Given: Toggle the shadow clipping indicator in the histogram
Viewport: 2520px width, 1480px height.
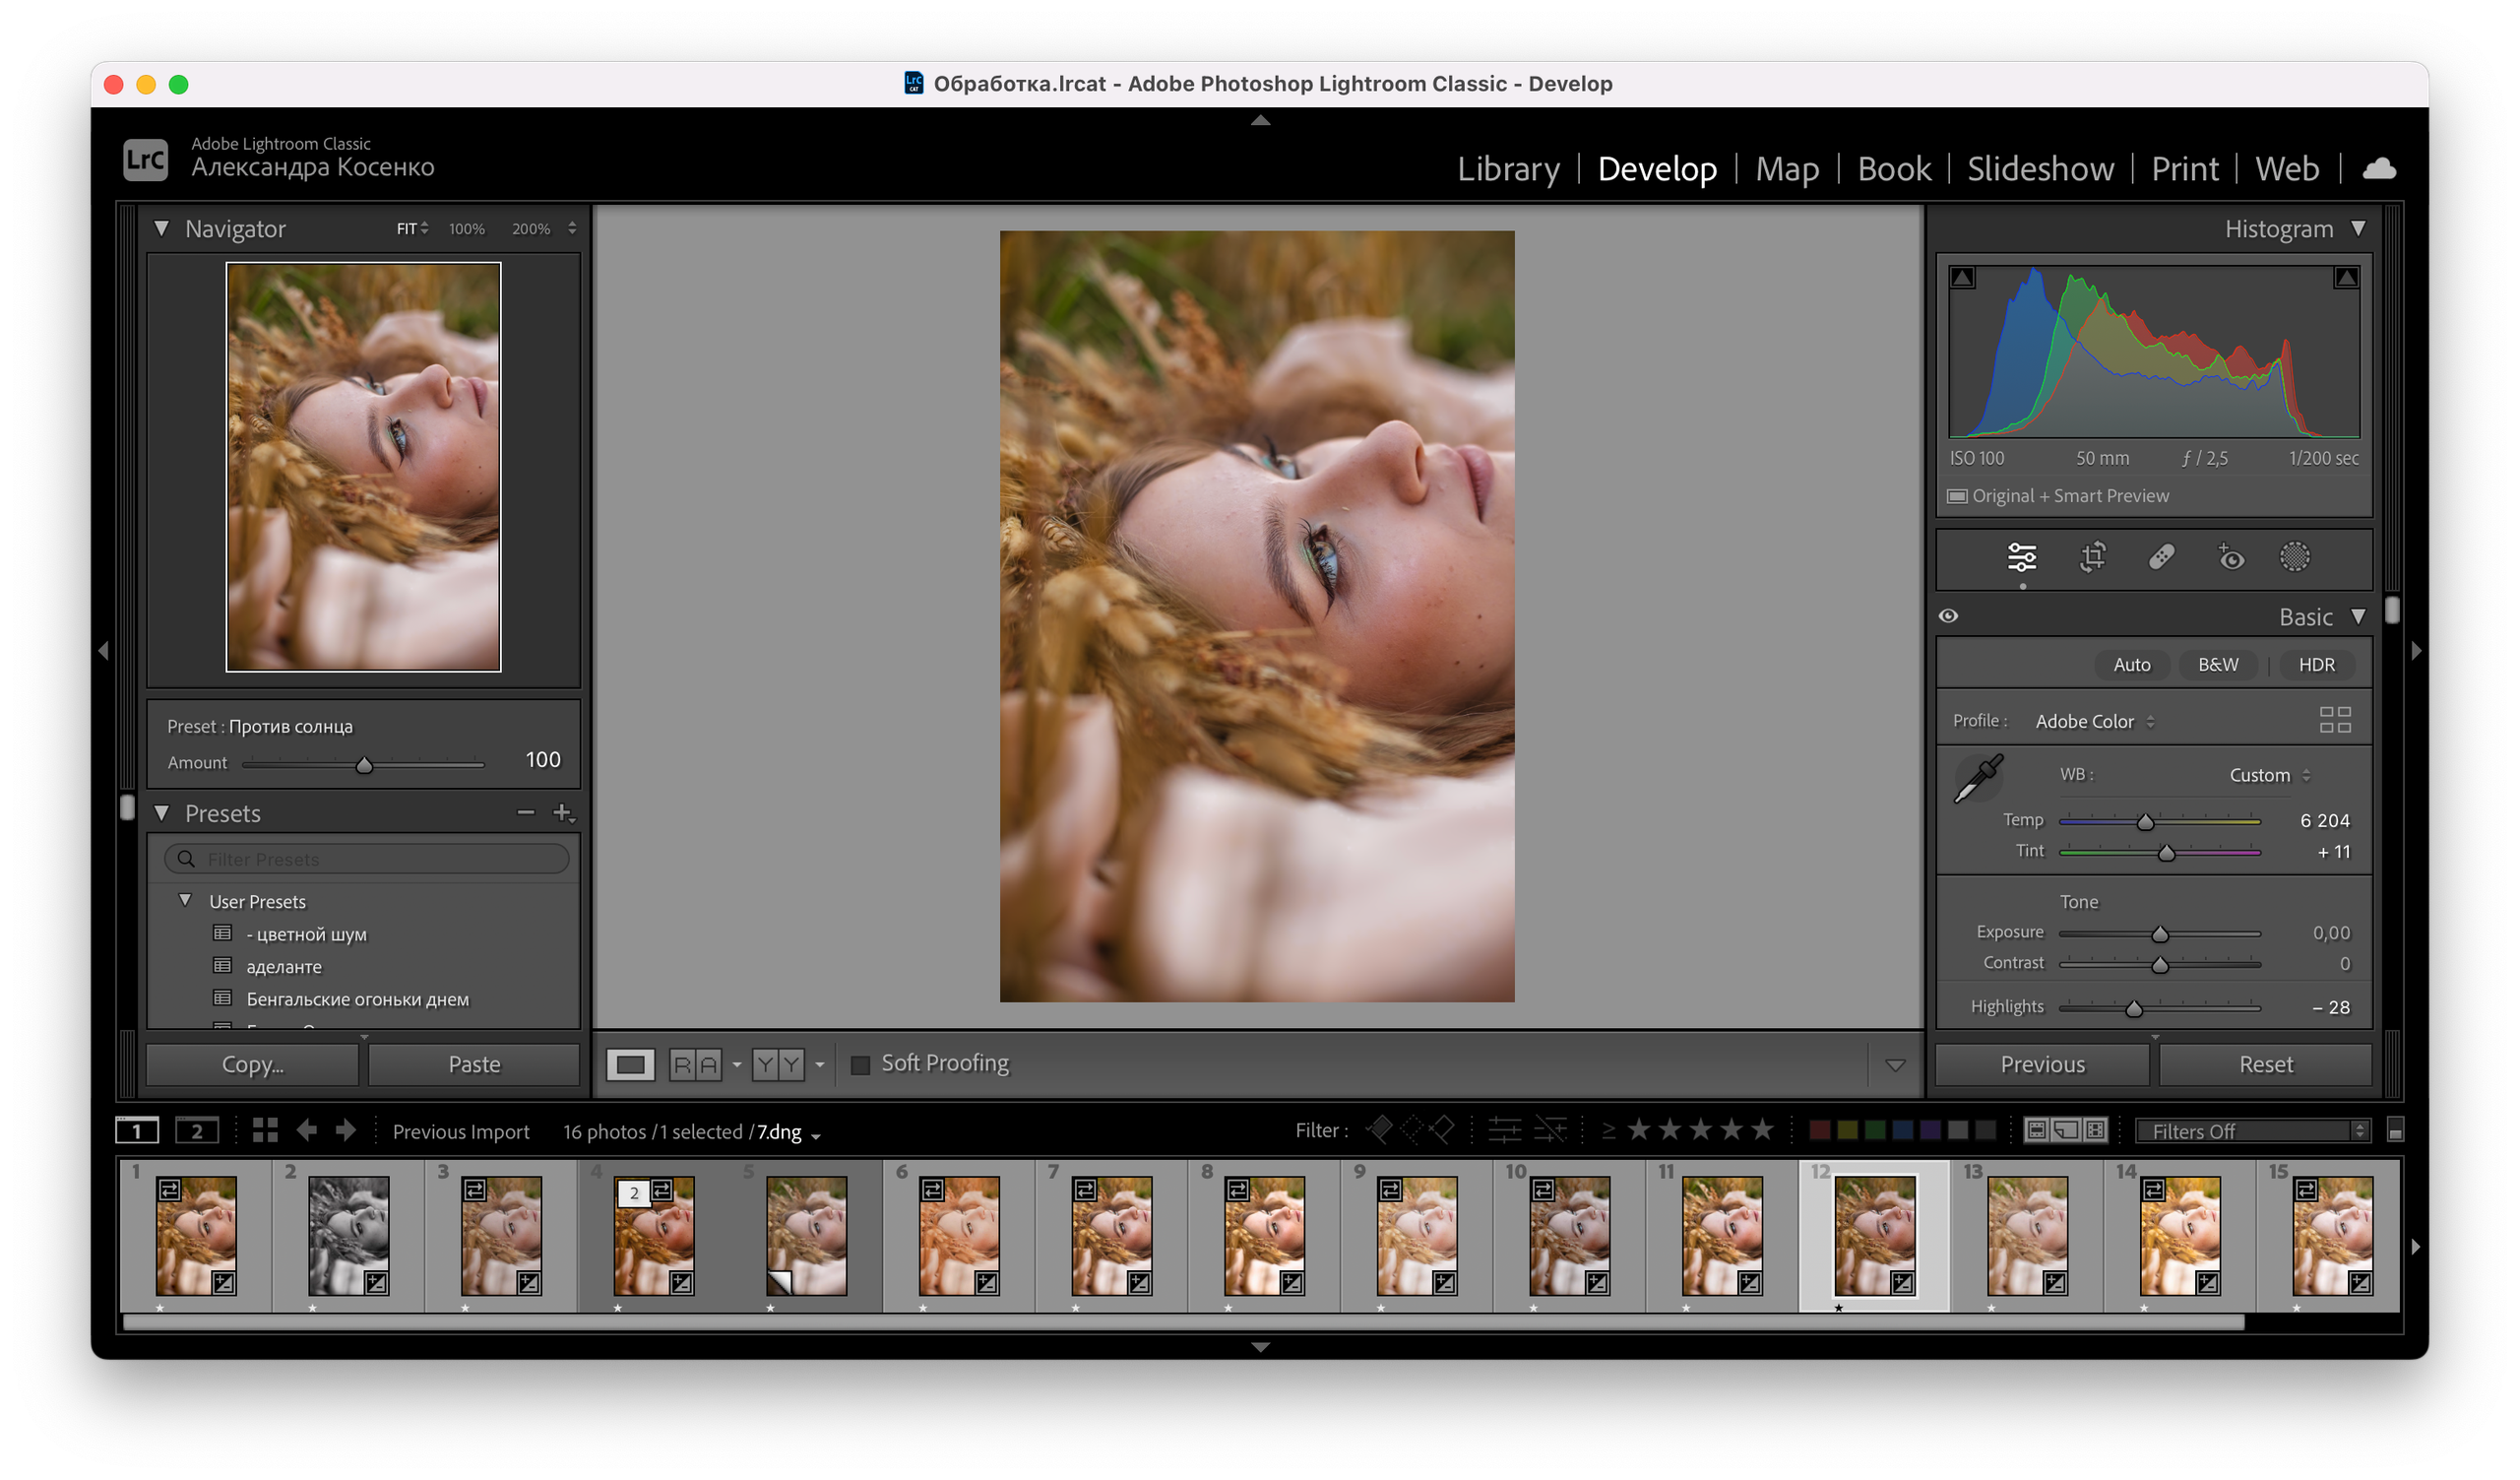Looking at the screenshot, I should [x=1962, y=278].
